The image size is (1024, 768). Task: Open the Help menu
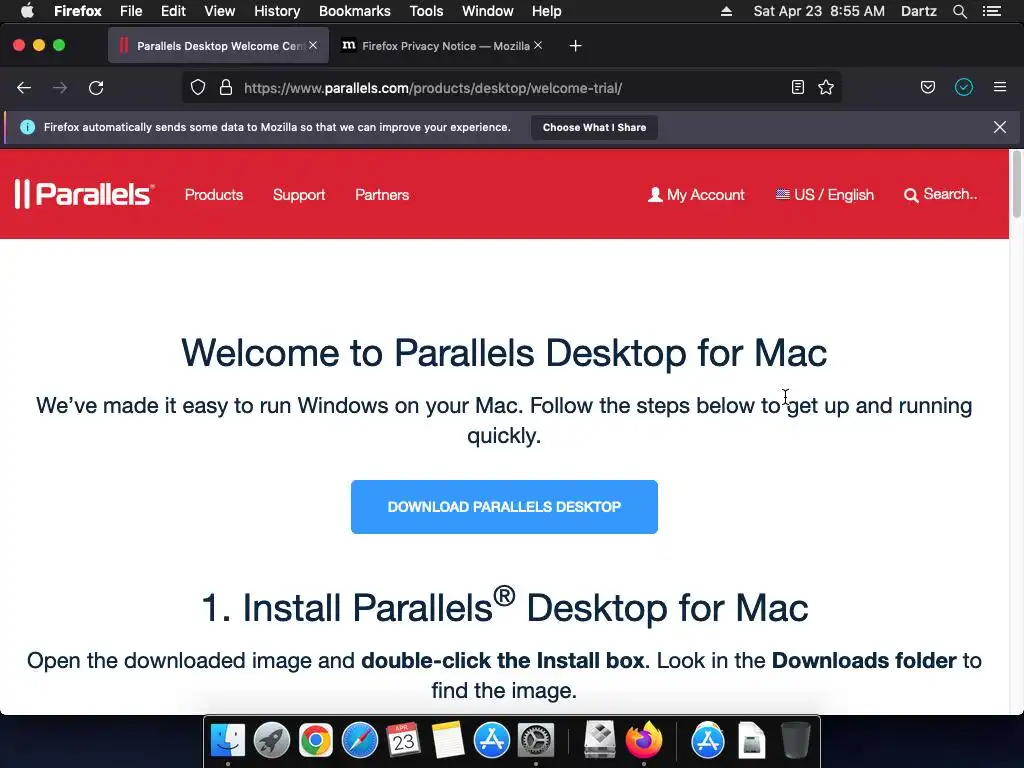coord(547,11)
